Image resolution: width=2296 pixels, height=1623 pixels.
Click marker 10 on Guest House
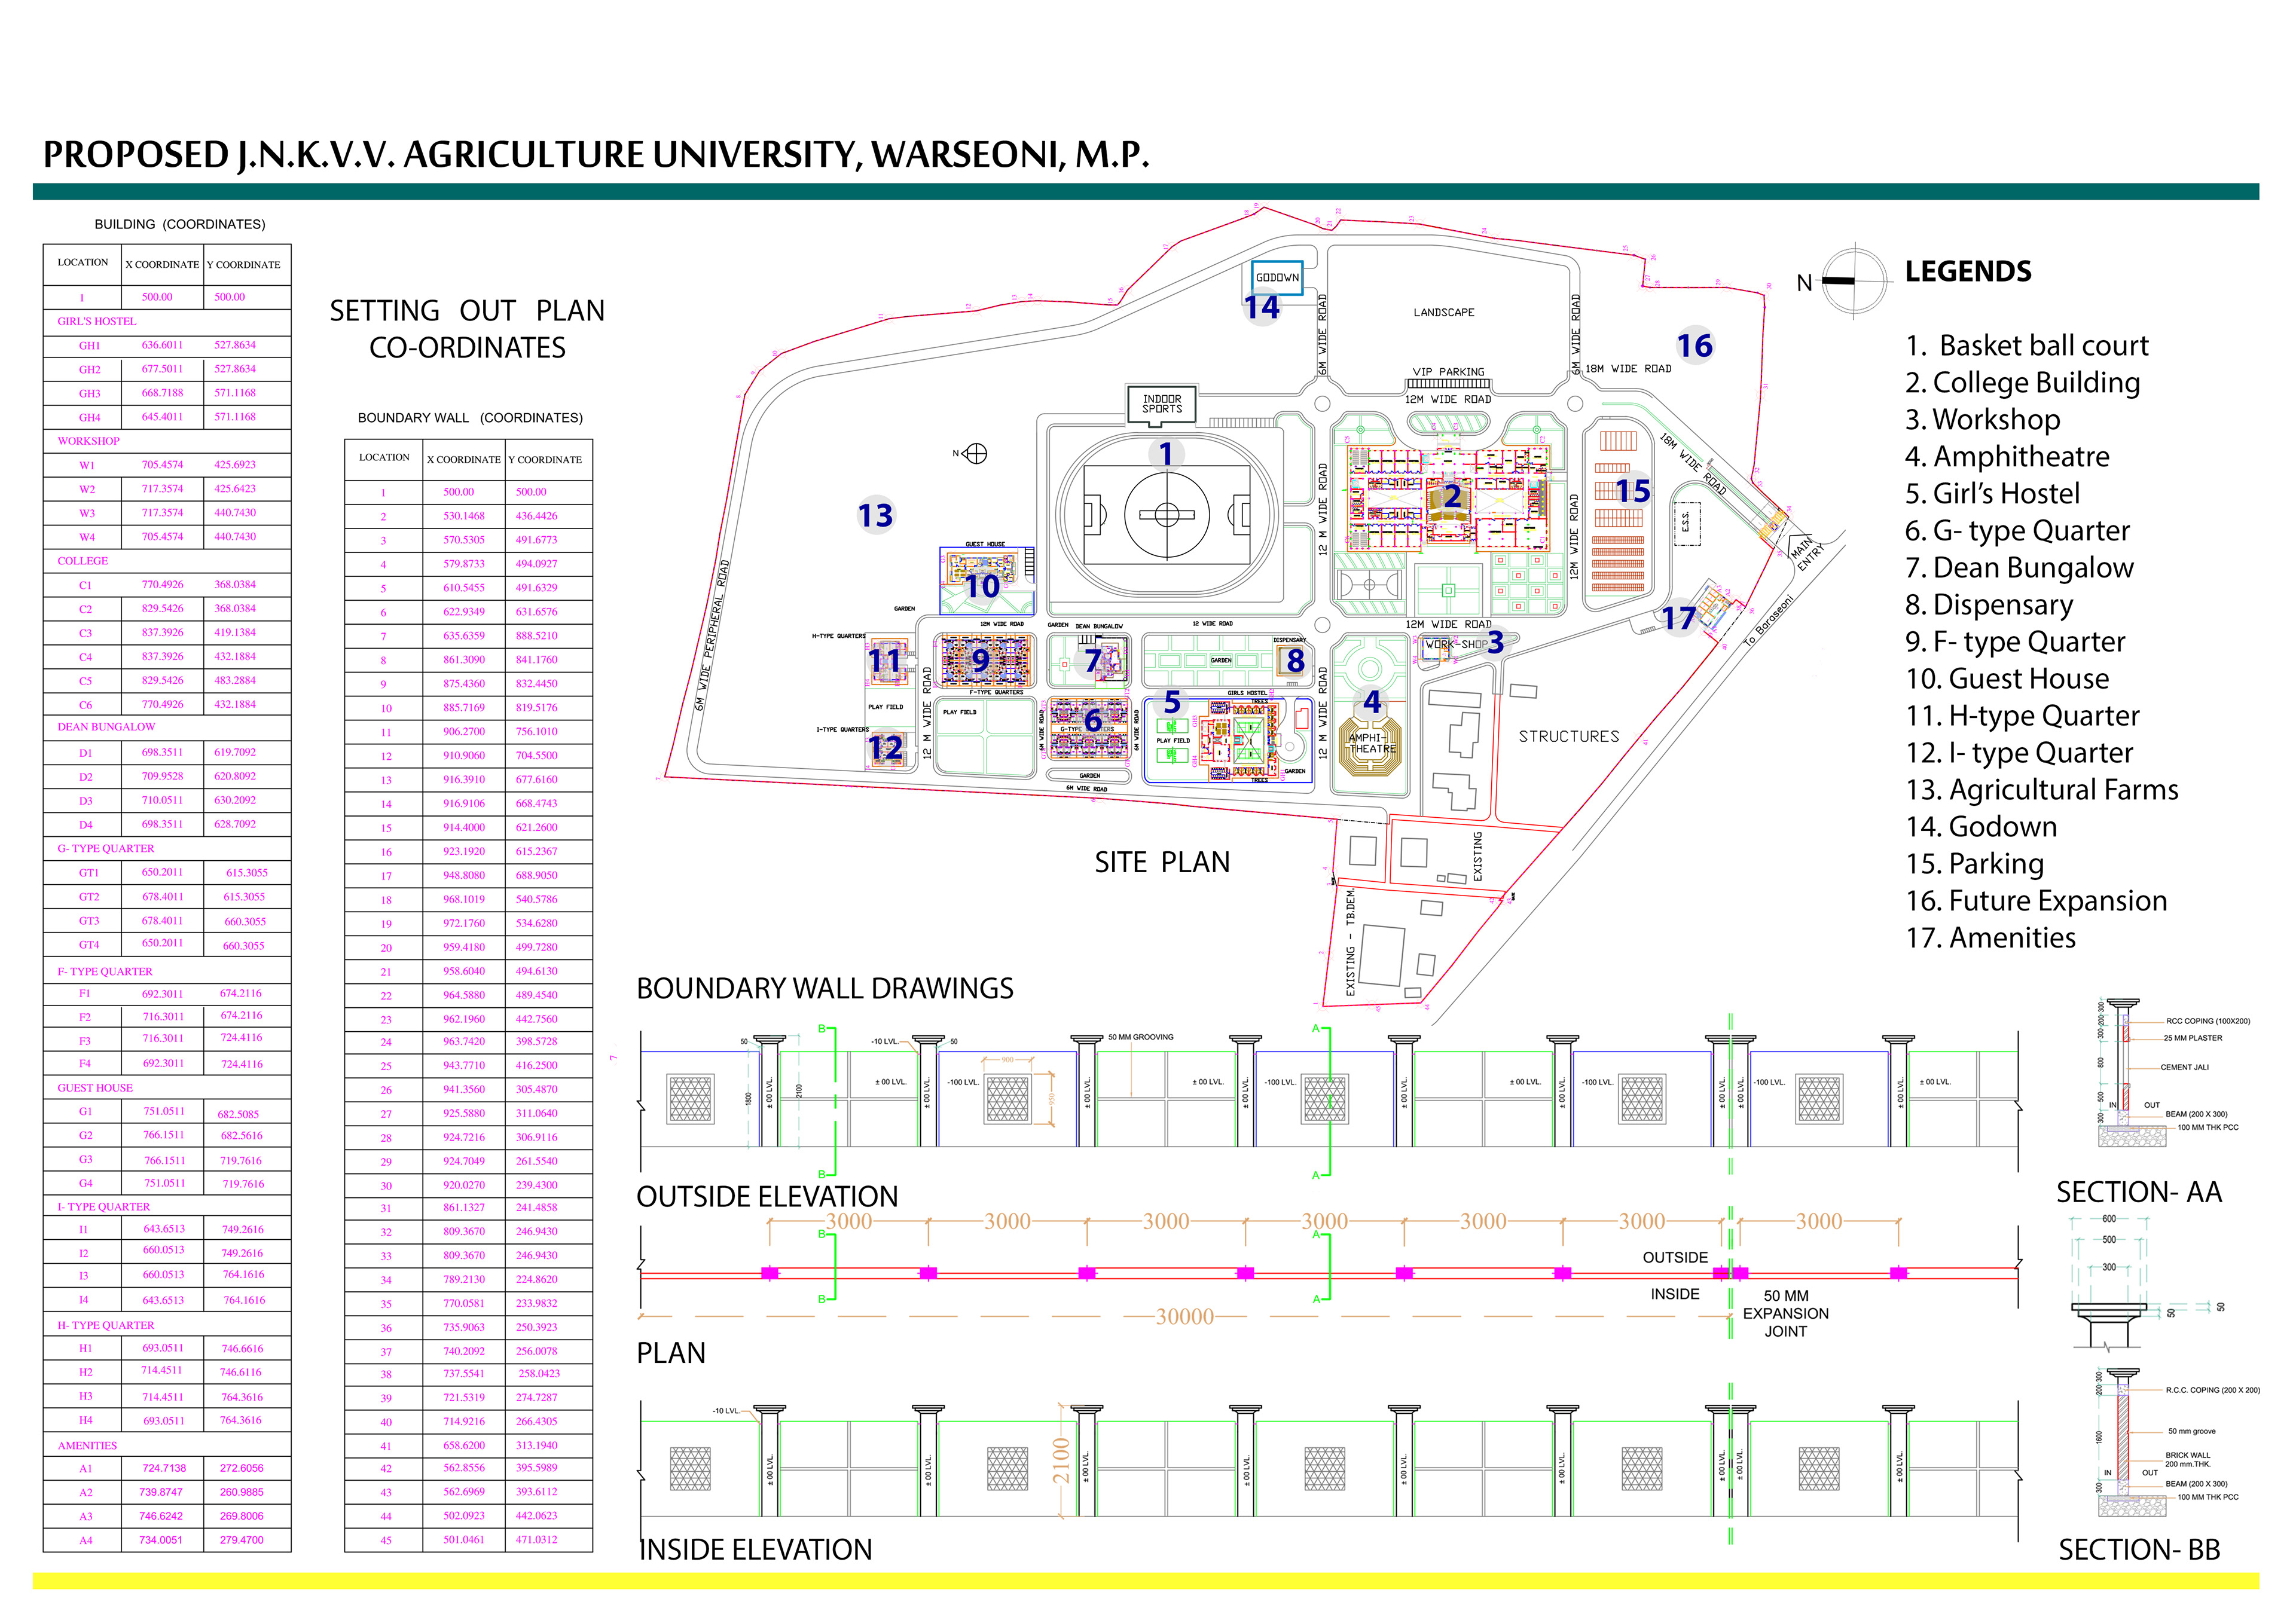pyautogui.click(x=982, y=586)
